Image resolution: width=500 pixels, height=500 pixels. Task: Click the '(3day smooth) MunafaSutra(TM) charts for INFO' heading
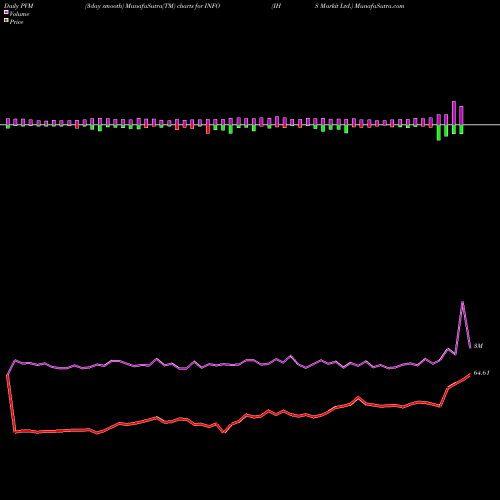pos(152,6)
